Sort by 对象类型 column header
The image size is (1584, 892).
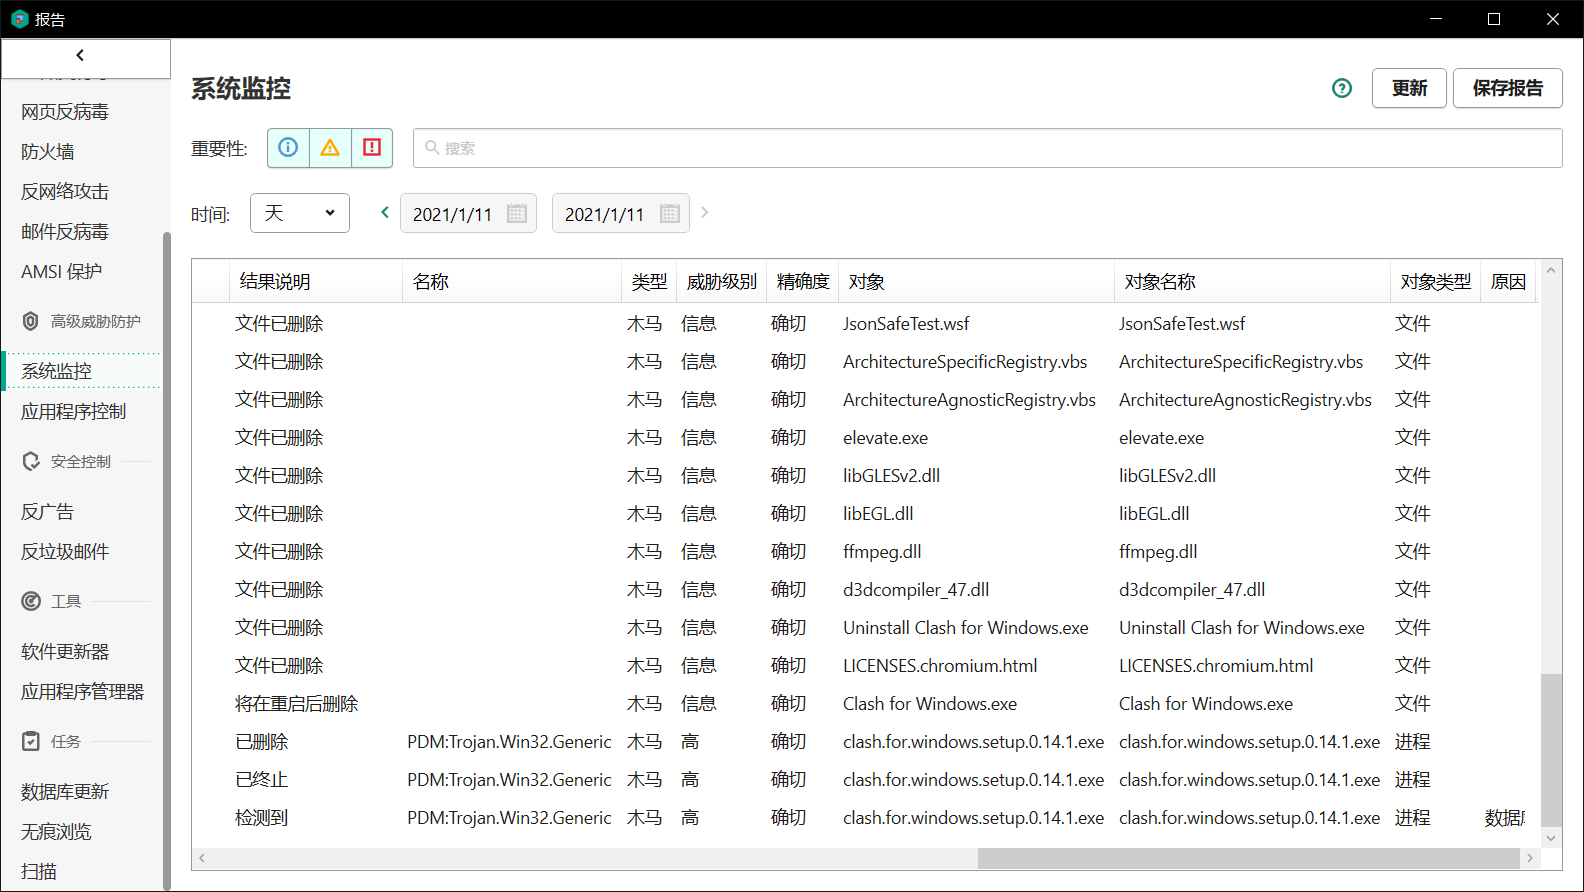pos(1436,282)
